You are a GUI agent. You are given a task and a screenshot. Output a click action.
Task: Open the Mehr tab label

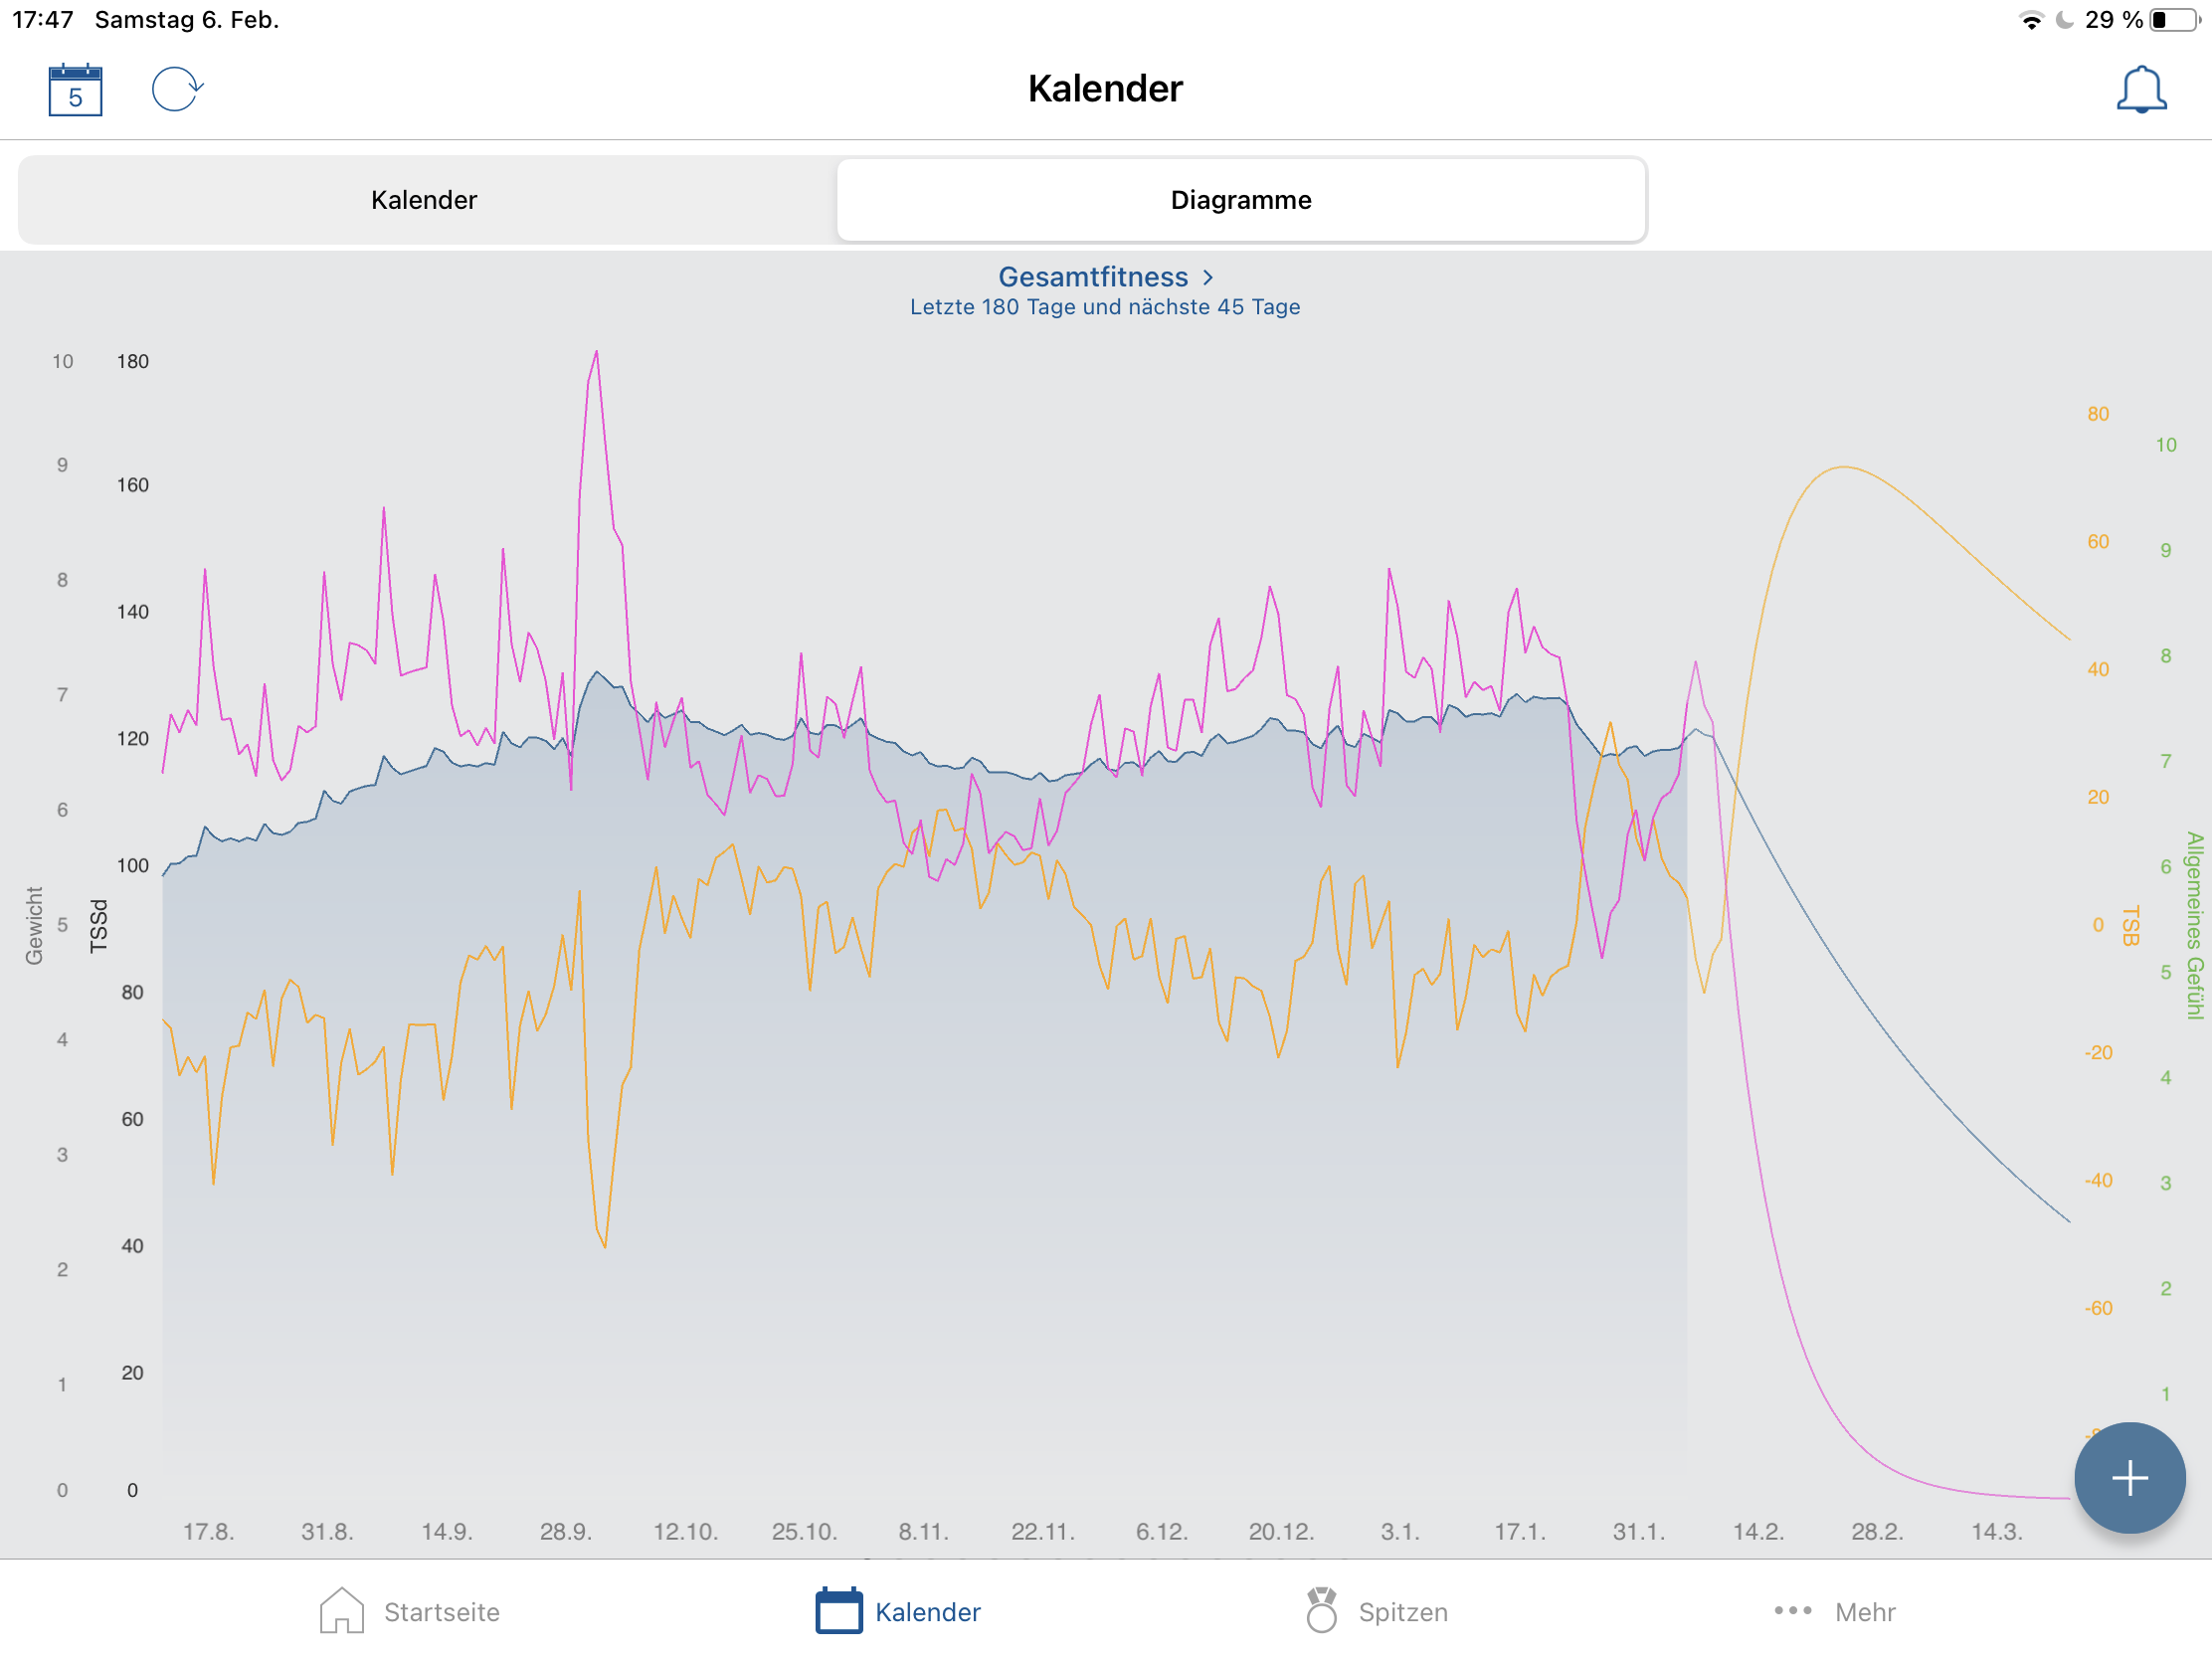click(1864, 1612)
